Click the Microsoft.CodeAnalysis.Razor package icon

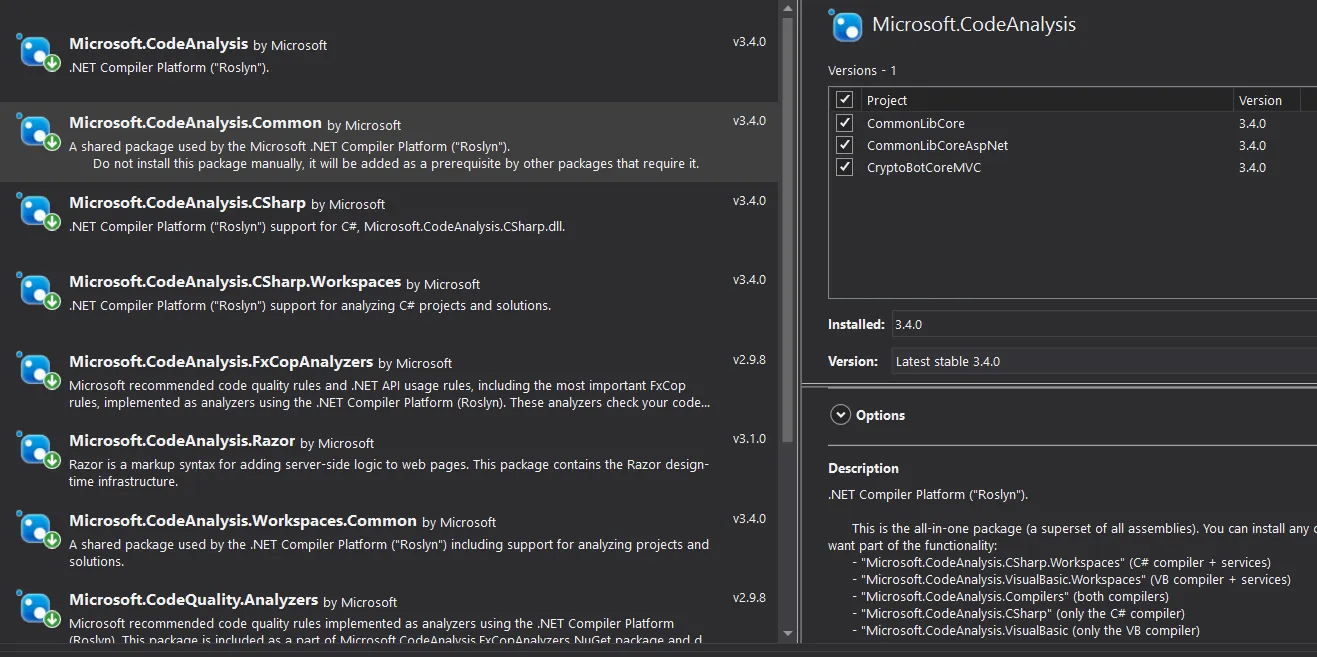[x=37, y=449]
